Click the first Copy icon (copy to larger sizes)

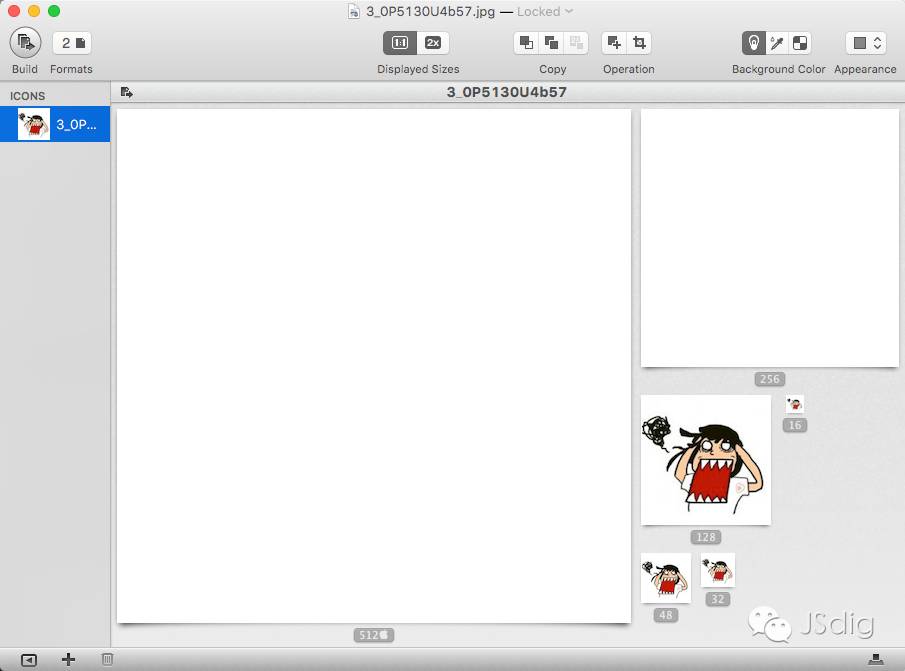click(x=526, y=43)
